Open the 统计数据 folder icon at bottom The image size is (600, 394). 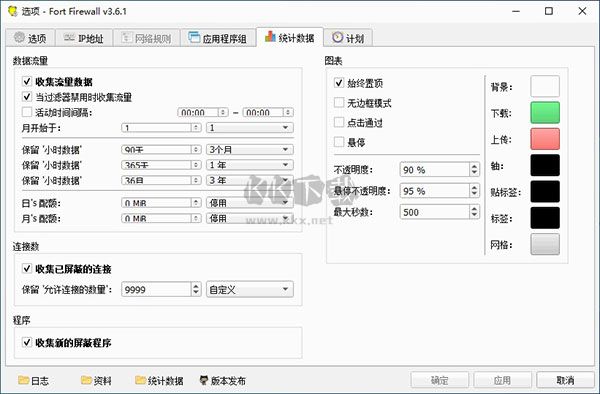(141, 380)
